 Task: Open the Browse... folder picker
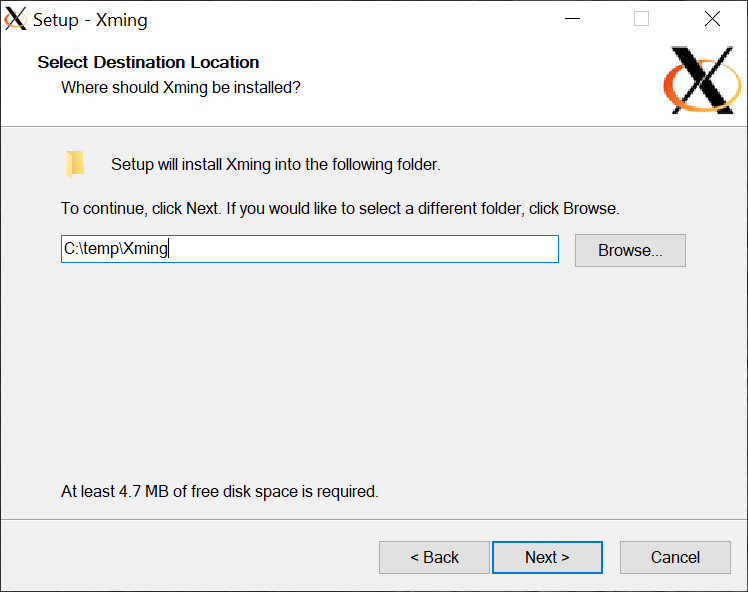[630, 250]
